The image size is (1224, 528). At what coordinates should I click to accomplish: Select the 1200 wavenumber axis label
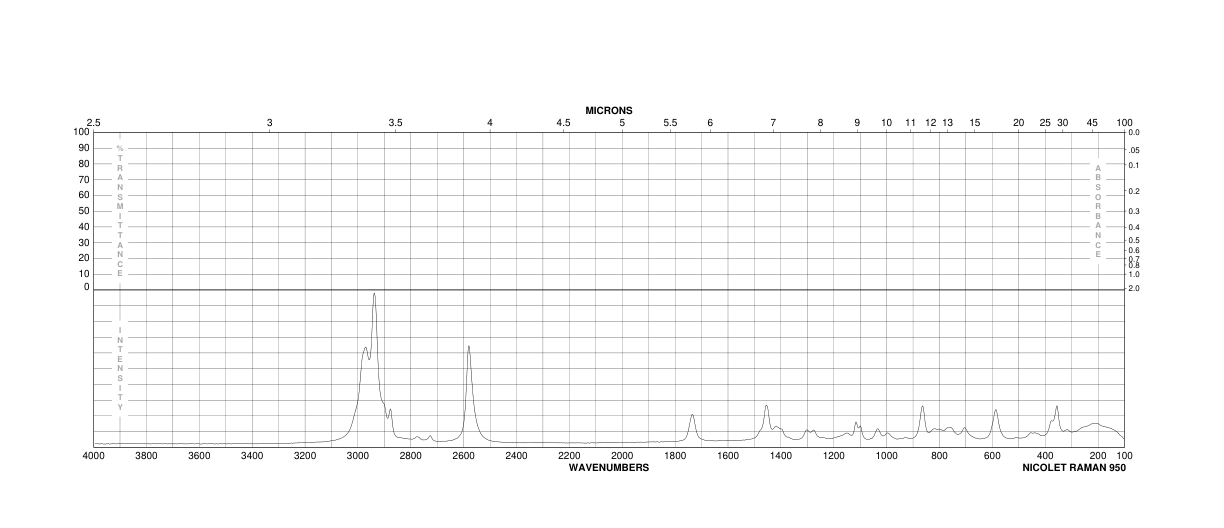[833, 456]
